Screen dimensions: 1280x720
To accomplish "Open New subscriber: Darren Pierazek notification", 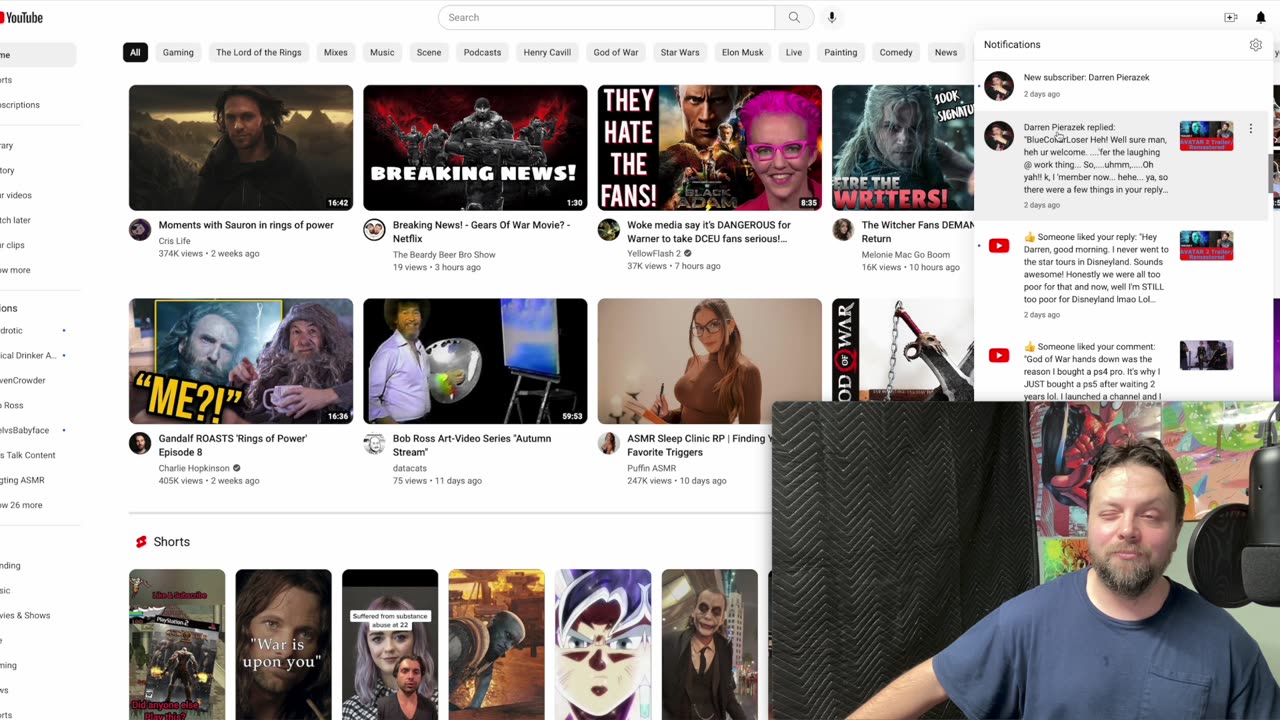I will click(x=1123, y=85).
